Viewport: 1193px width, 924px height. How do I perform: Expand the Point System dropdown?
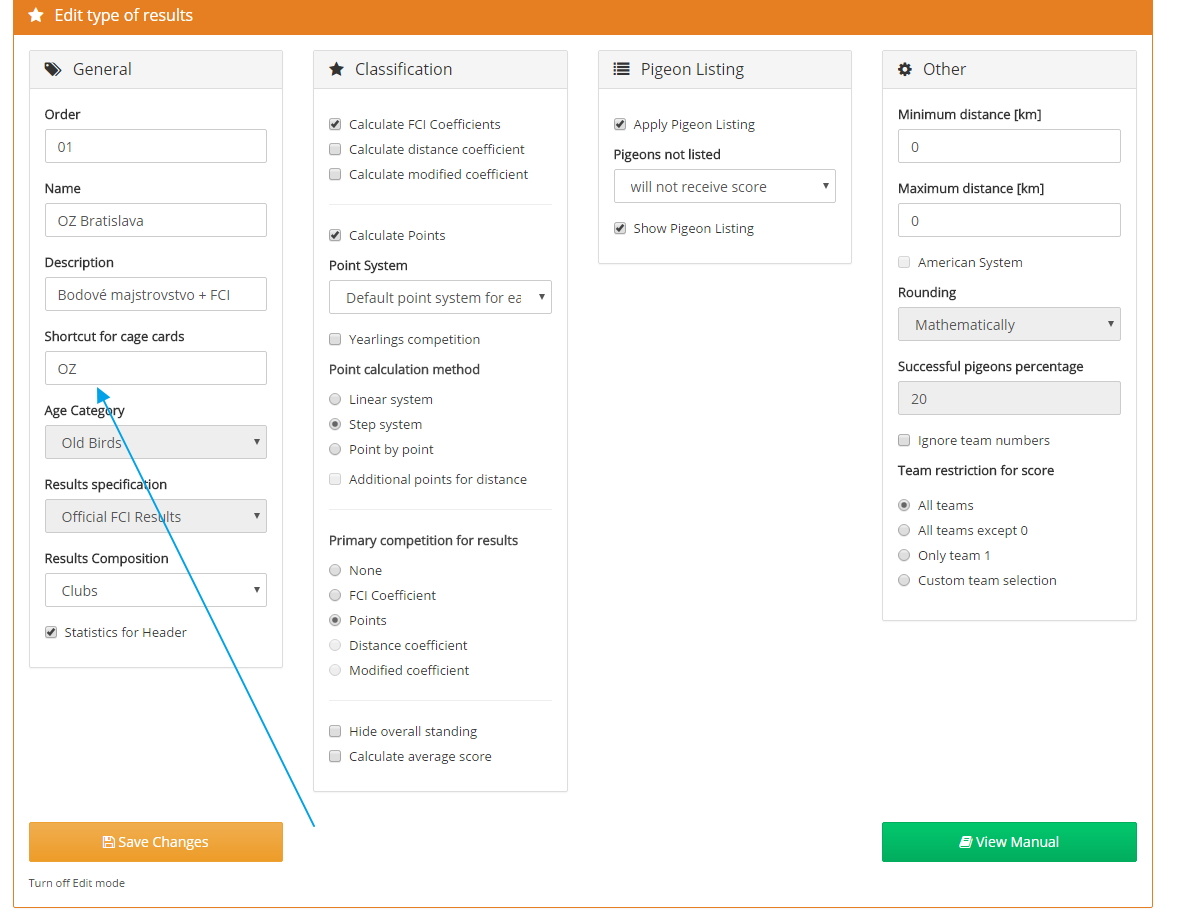pyautogui.click(x=440, y=297)
